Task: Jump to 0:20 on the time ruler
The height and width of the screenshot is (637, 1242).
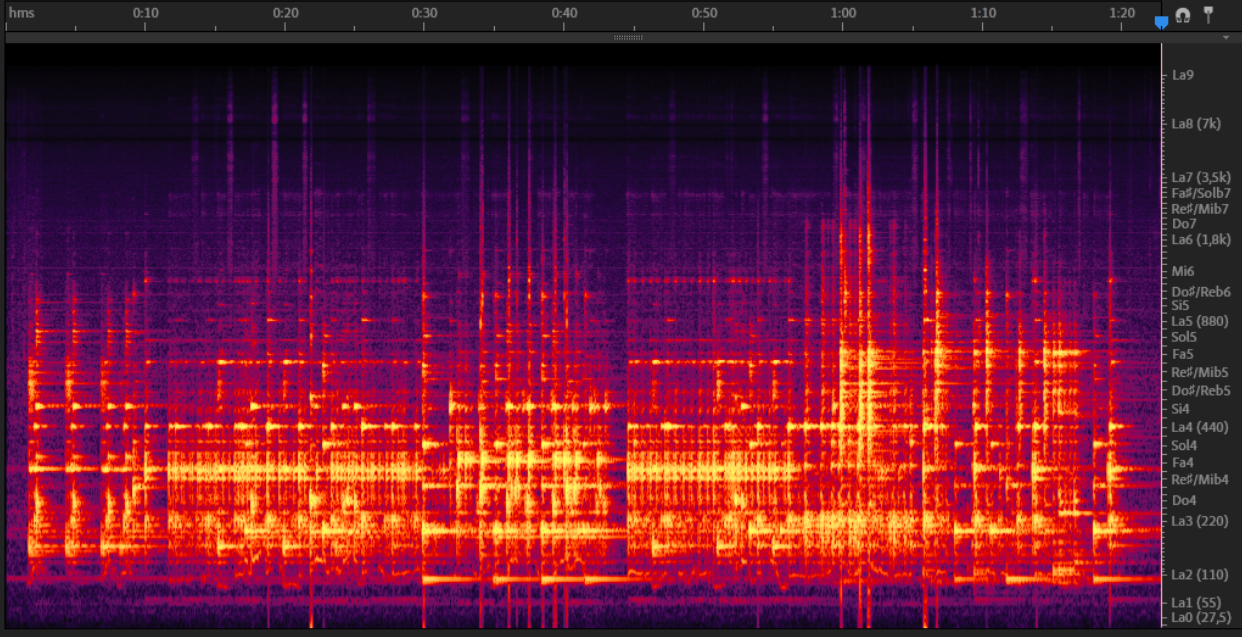Action: 285,14
